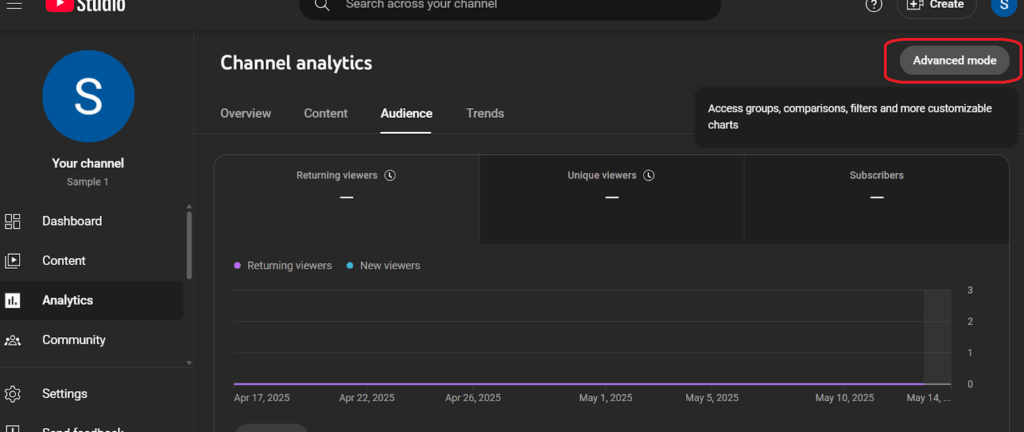Open the hamburger navigation menu
Viewport: 1024px width, 432px height.
pyautogui.click(x=14, y=5)
